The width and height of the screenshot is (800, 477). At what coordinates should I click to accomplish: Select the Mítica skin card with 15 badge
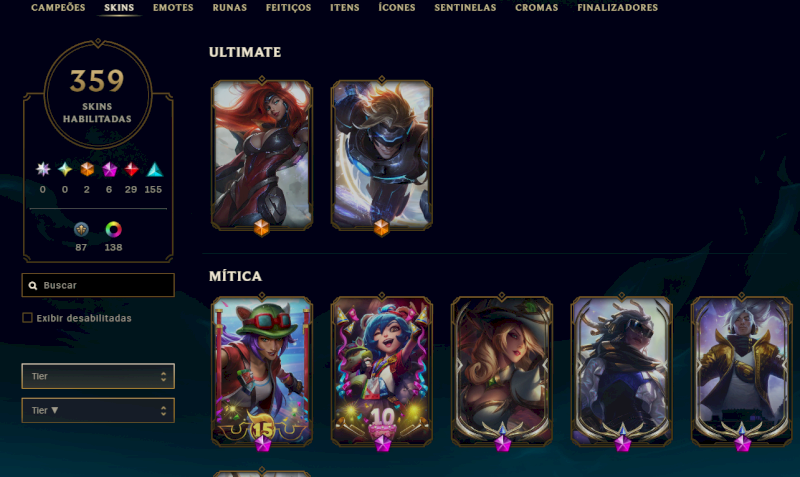tap(262, 371)
